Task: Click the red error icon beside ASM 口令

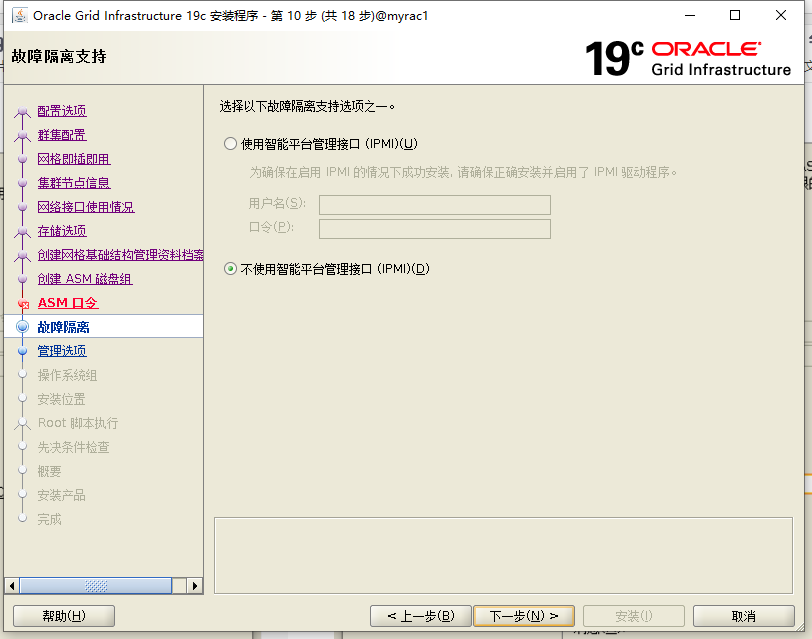Action: 23,304
